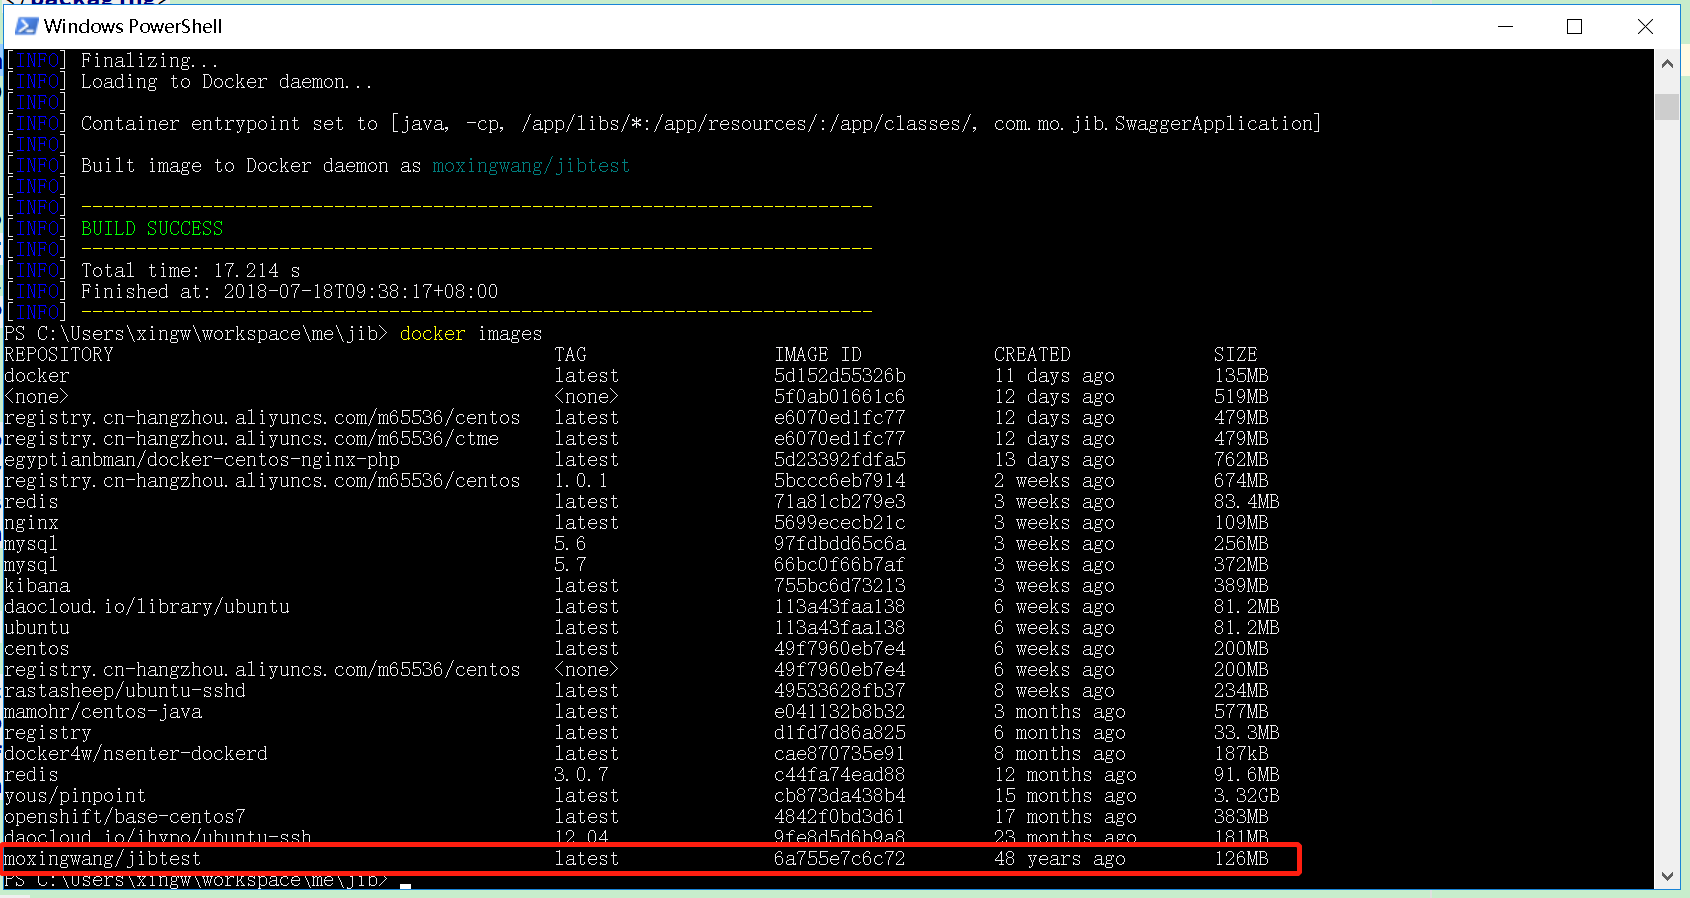This screenshot has width=1690, height=898.
Task: Click image ID '66bc0f66b7af' of mysql 5.7
Action: click(x=840, y=565)
